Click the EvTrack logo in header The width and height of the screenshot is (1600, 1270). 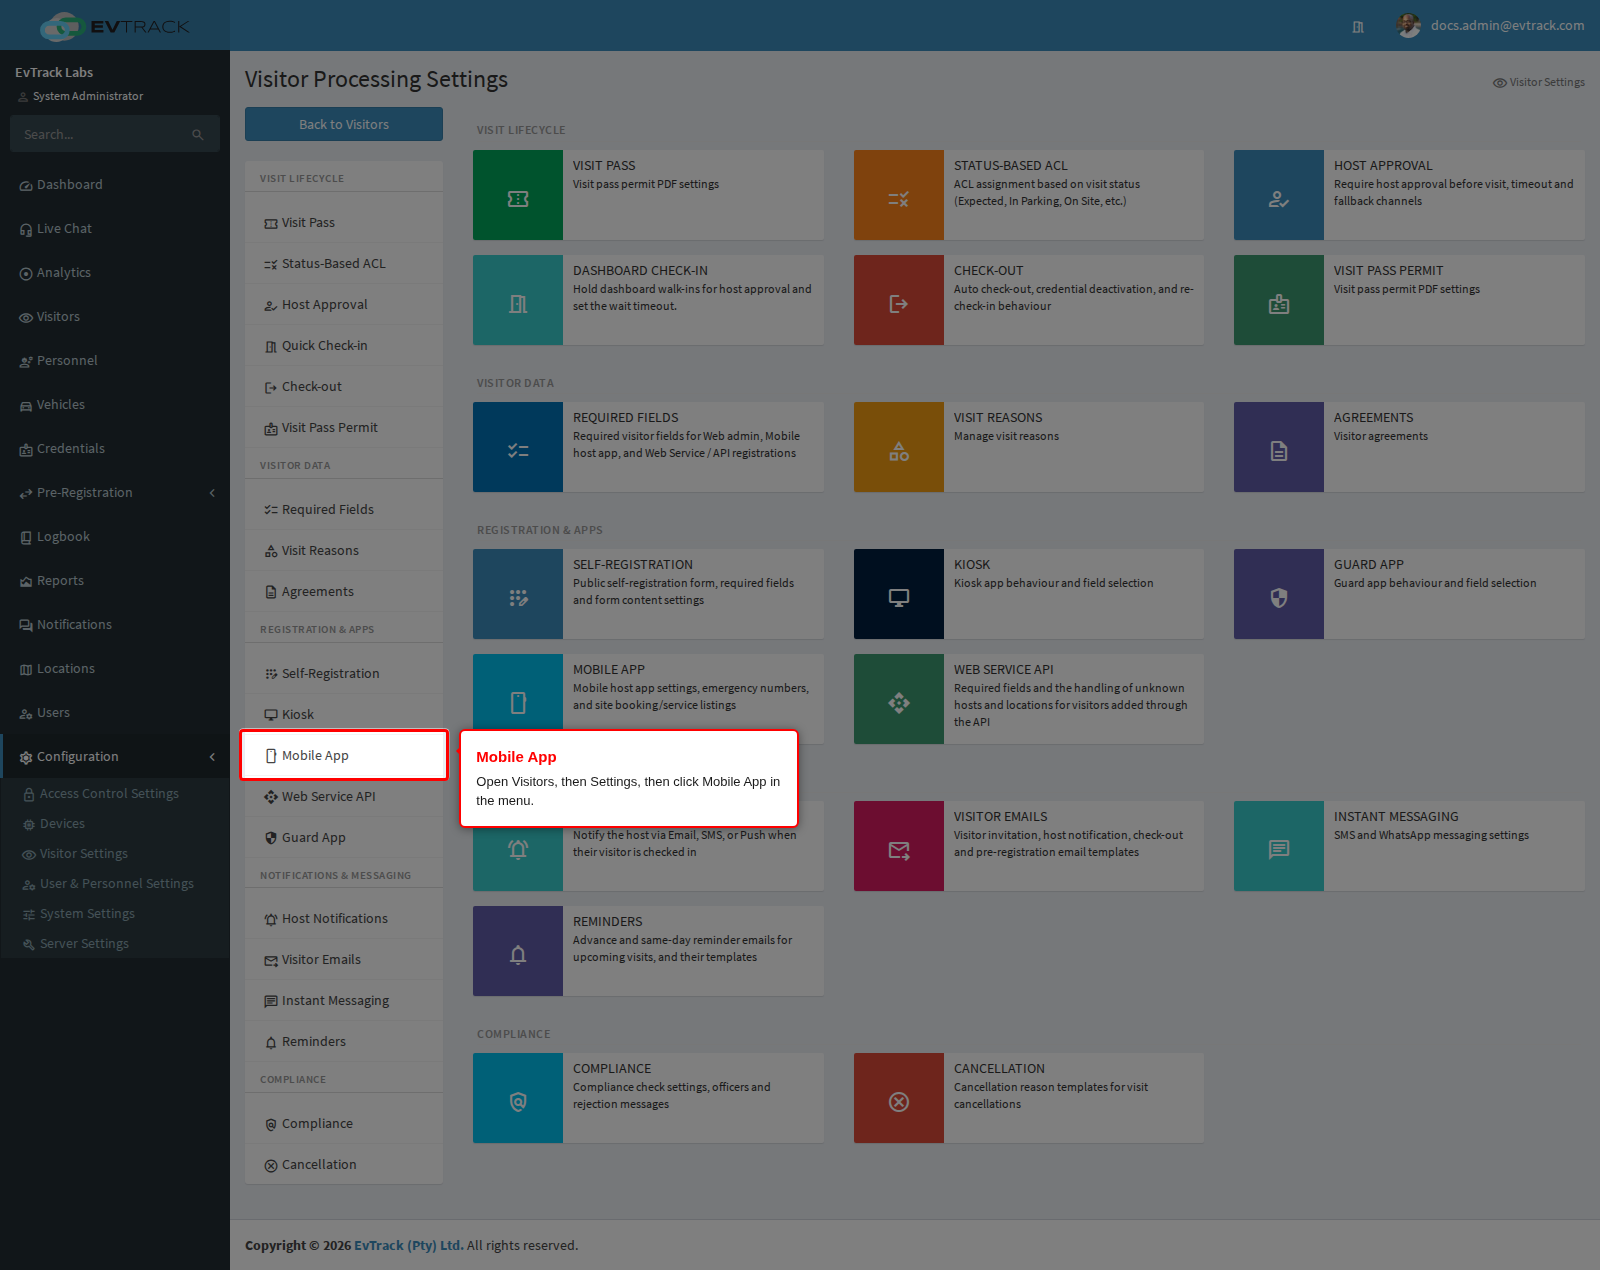tap(115, 26)
